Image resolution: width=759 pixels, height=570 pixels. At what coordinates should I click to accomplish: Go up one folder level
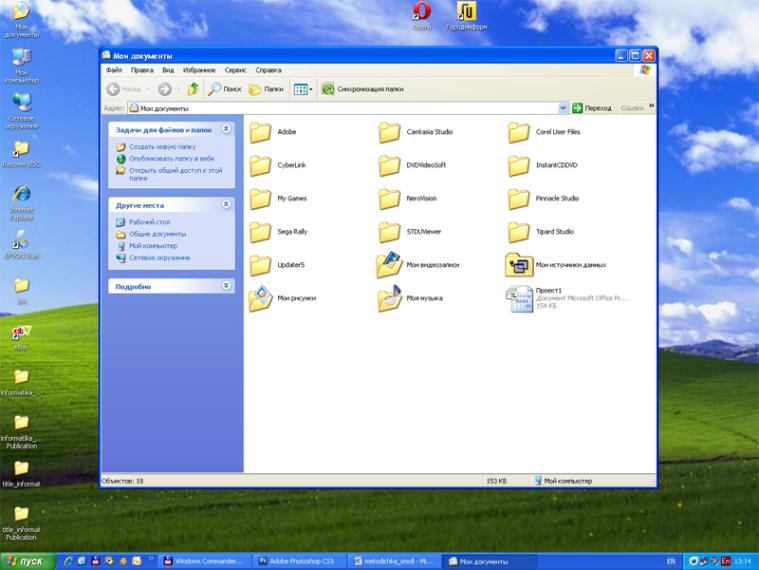[x=193, y=89]
